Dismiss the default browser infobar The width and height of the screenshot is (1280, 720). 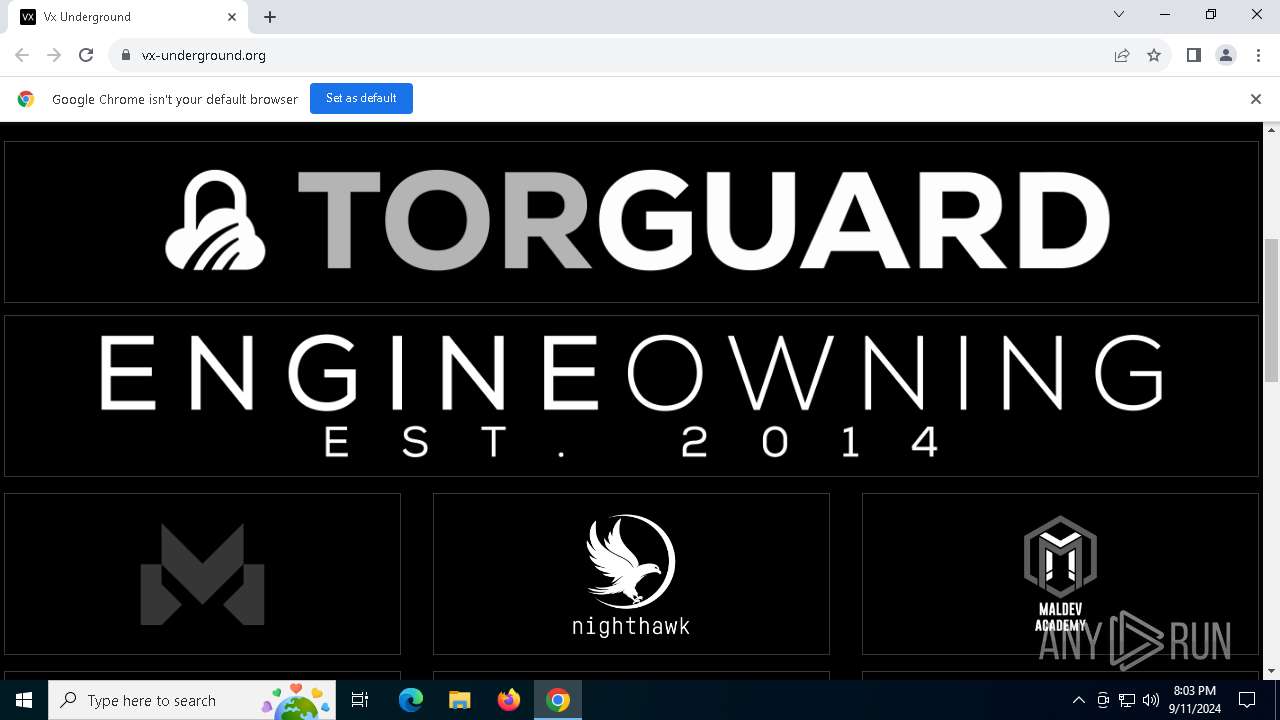click(1256, 99)
